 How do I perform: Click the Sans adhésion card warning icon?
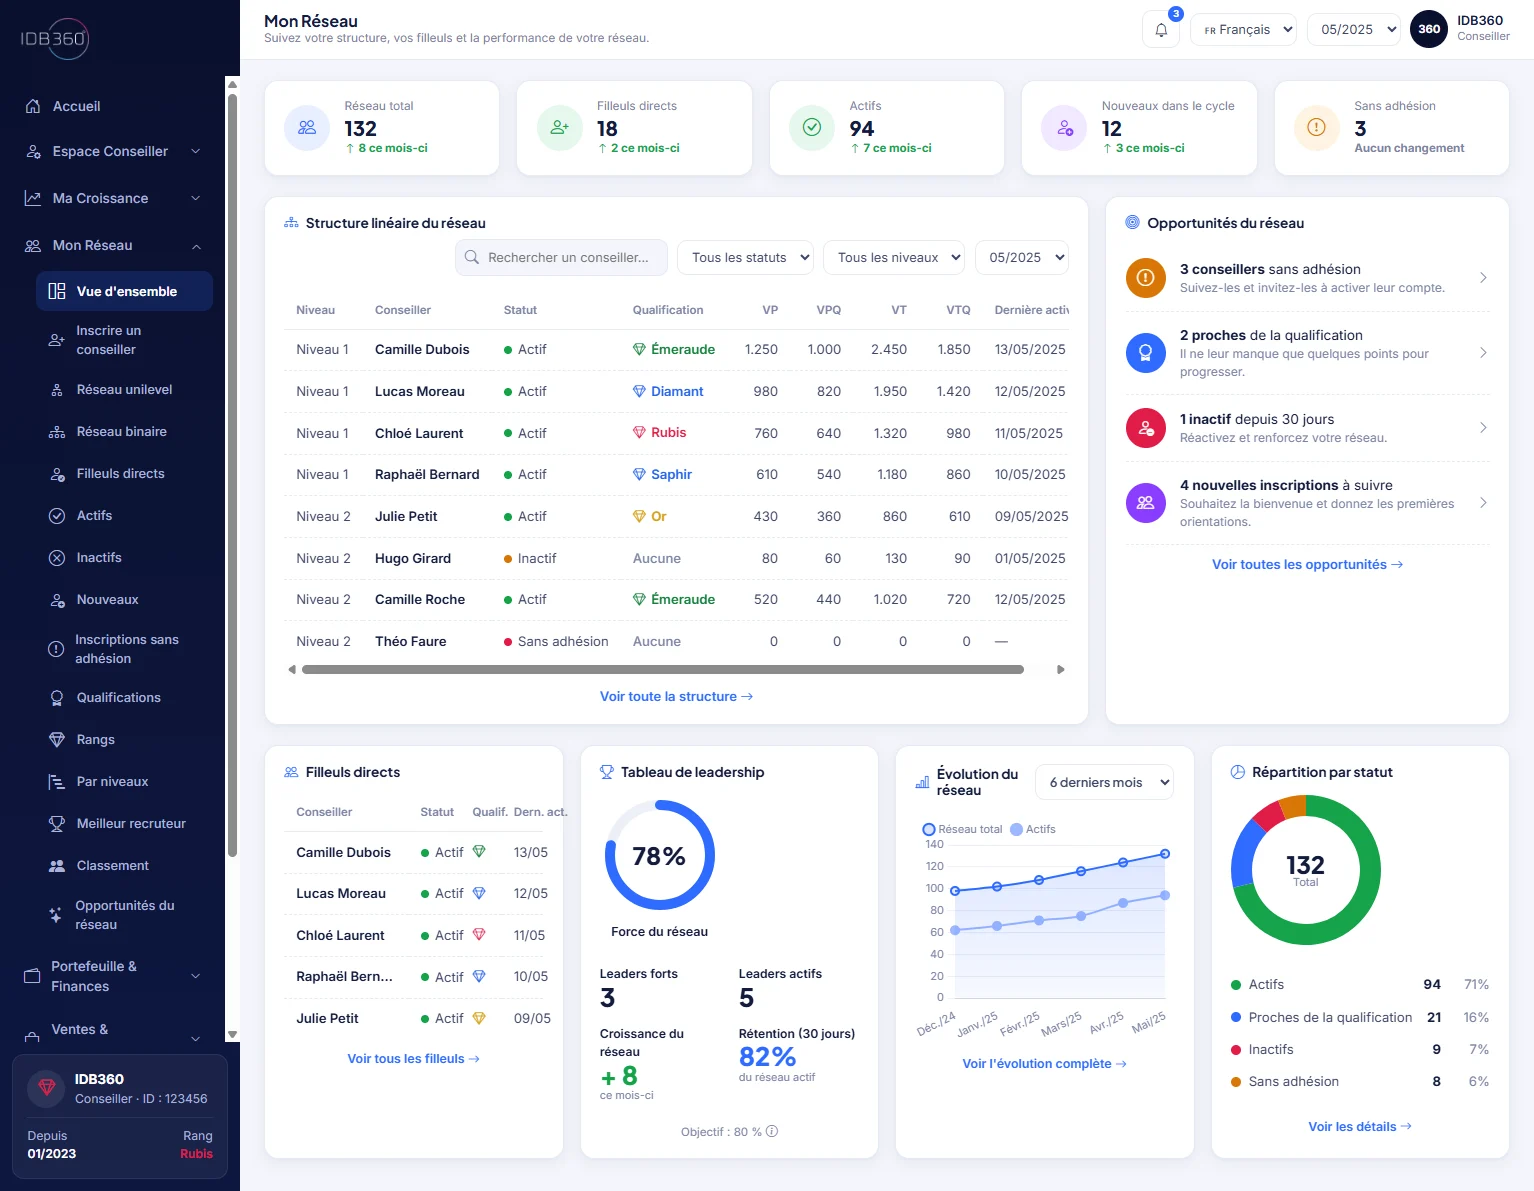(1317, 128)
